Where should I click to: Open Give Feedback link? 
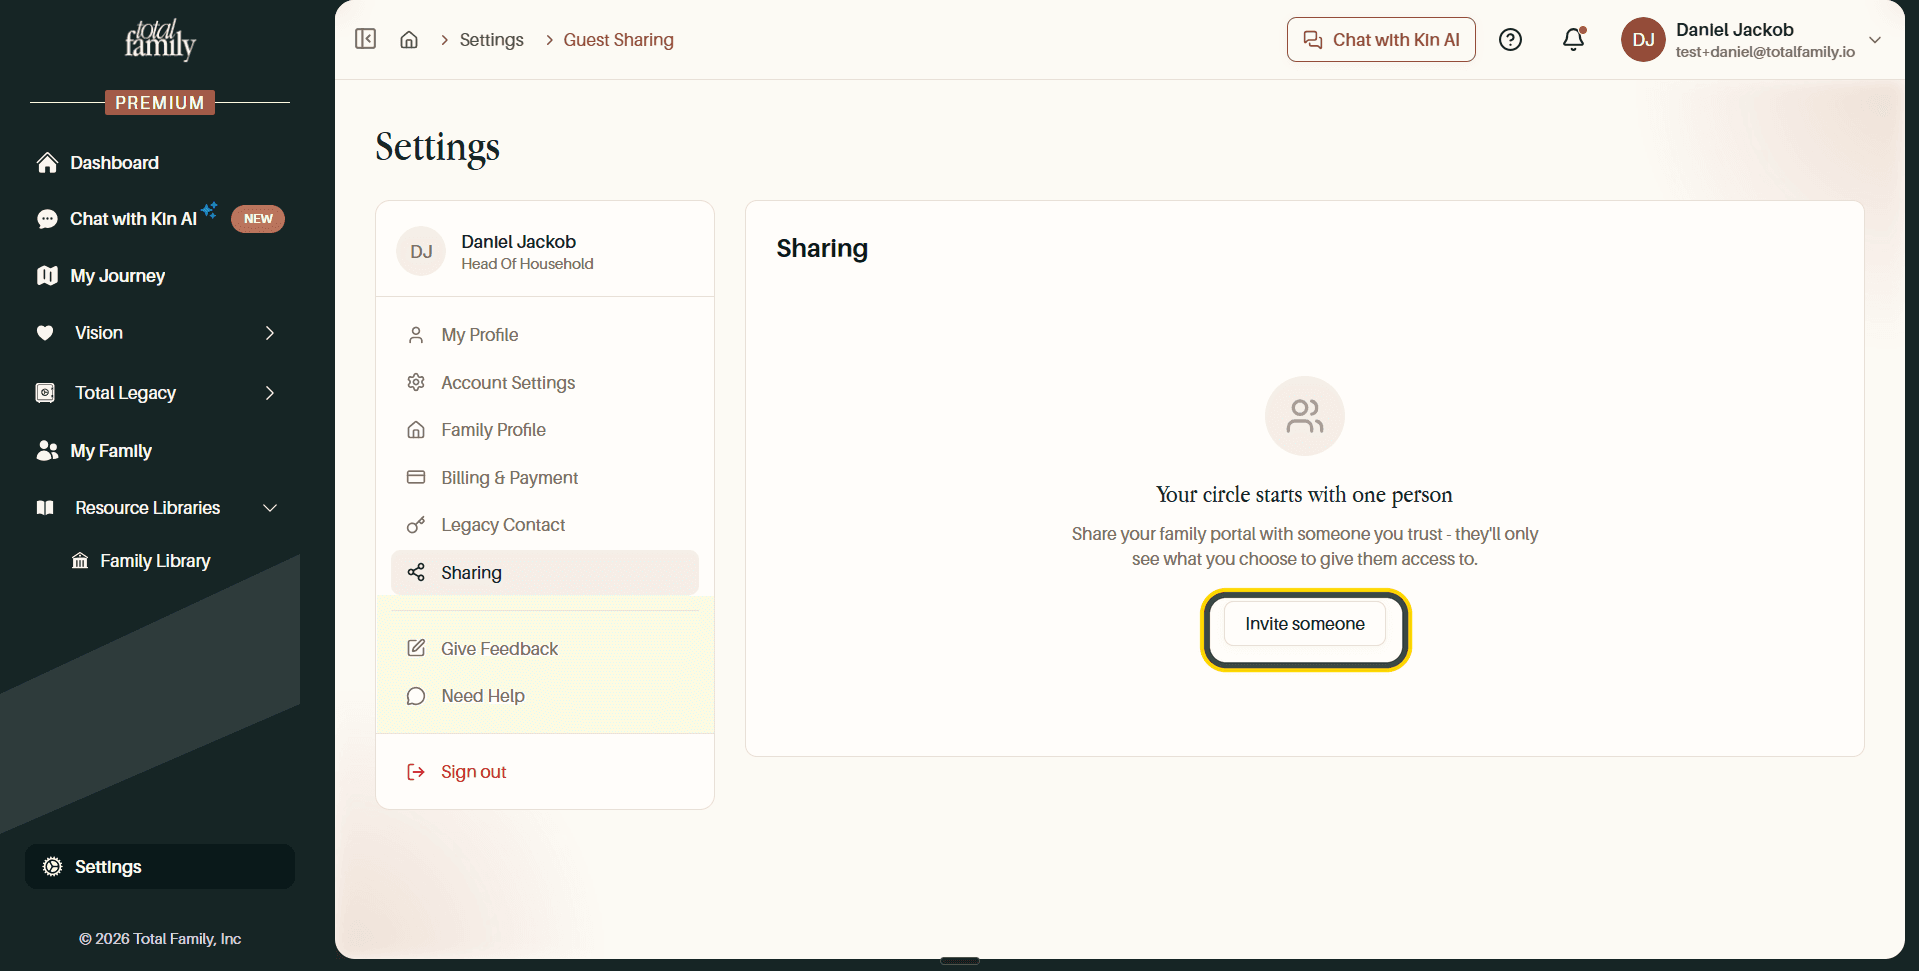coord(545,649)
